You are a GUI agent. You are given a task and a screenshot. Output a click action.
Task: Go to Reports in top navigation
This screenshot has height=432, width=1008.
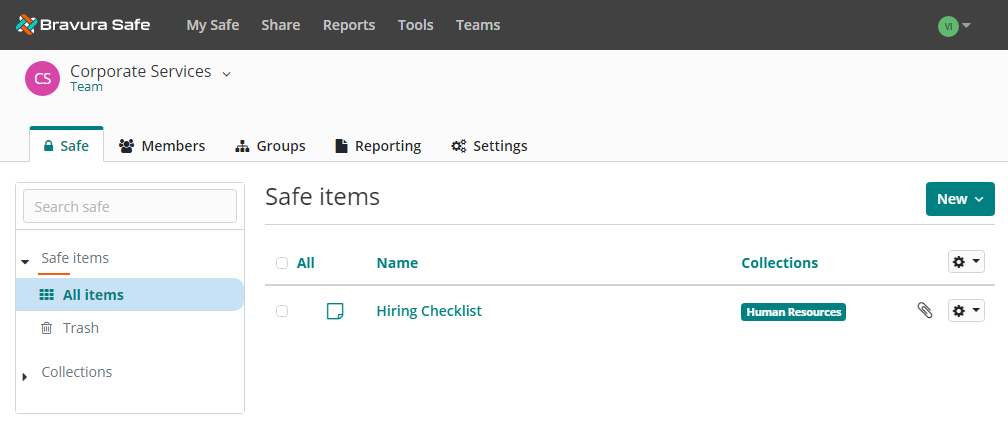[349, 25]
